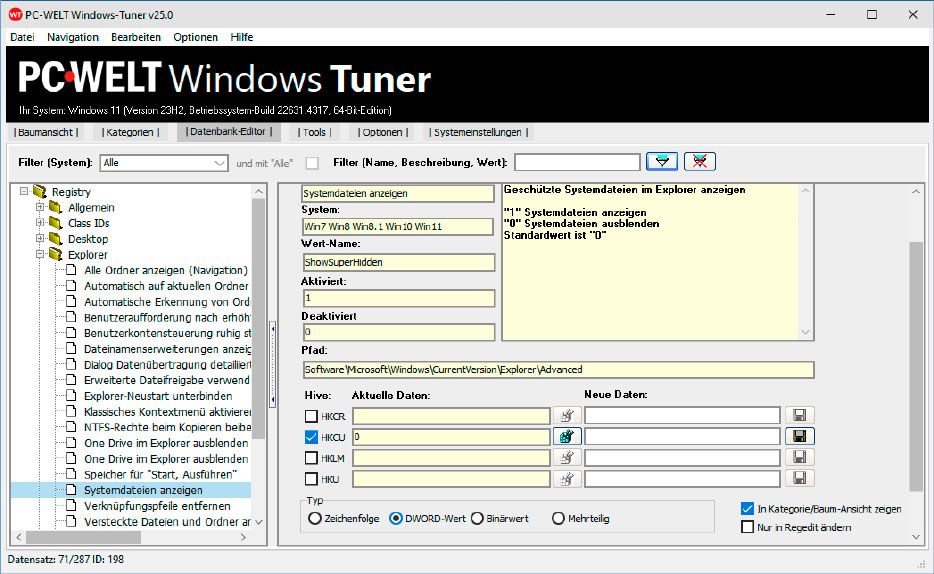Click the tree panel horizontal scrollbar thumb
Screen dimensions: 934x574
tap(83, 537)
